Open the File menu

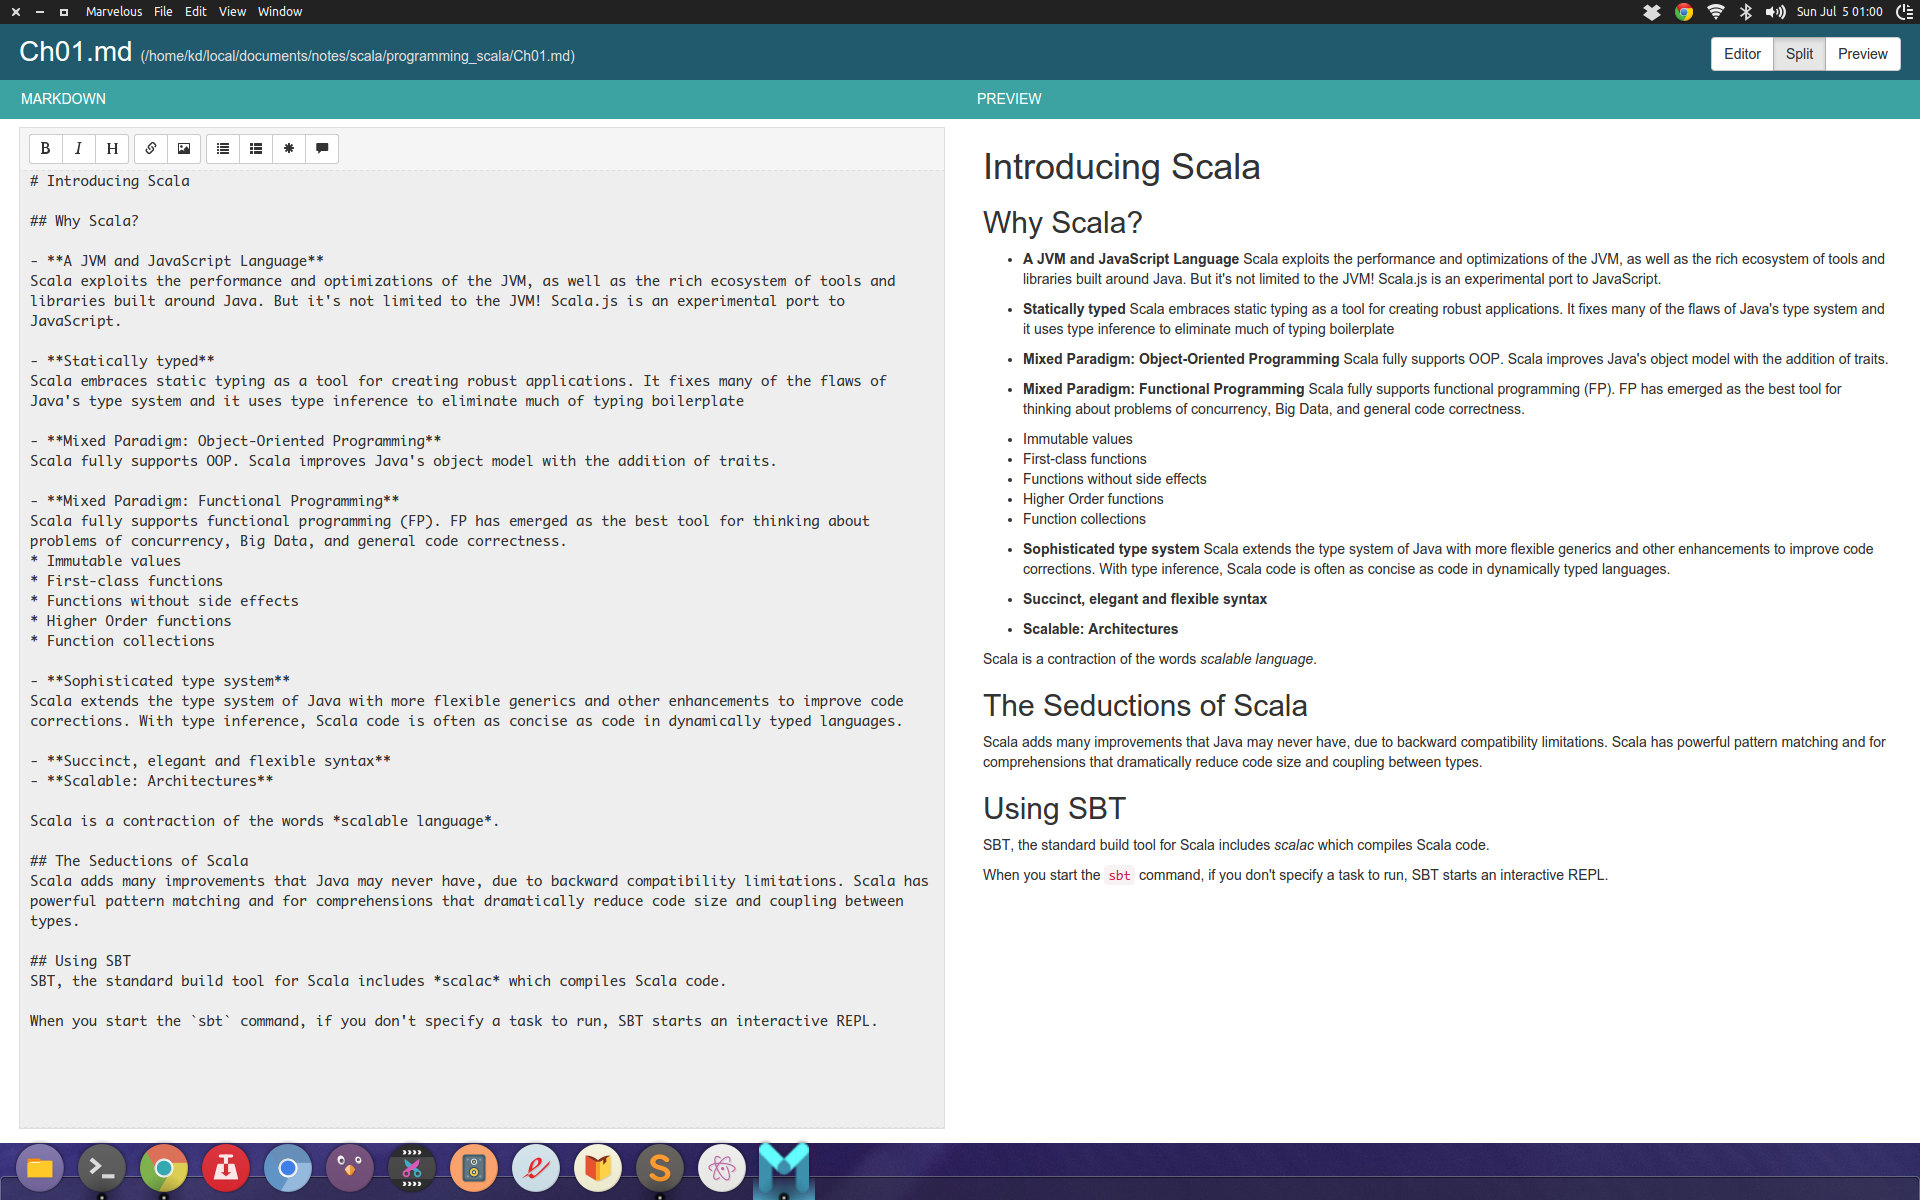coord(163,12)
